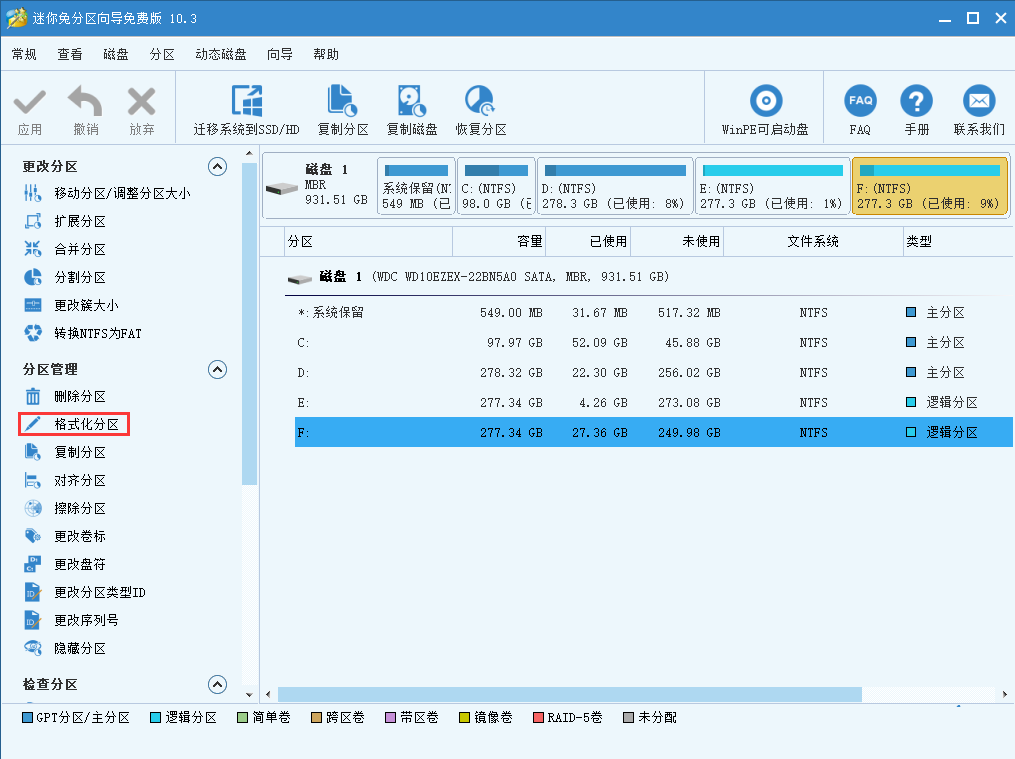
Task: Sort by the 已使用 column header
Action: click(588, 241)
